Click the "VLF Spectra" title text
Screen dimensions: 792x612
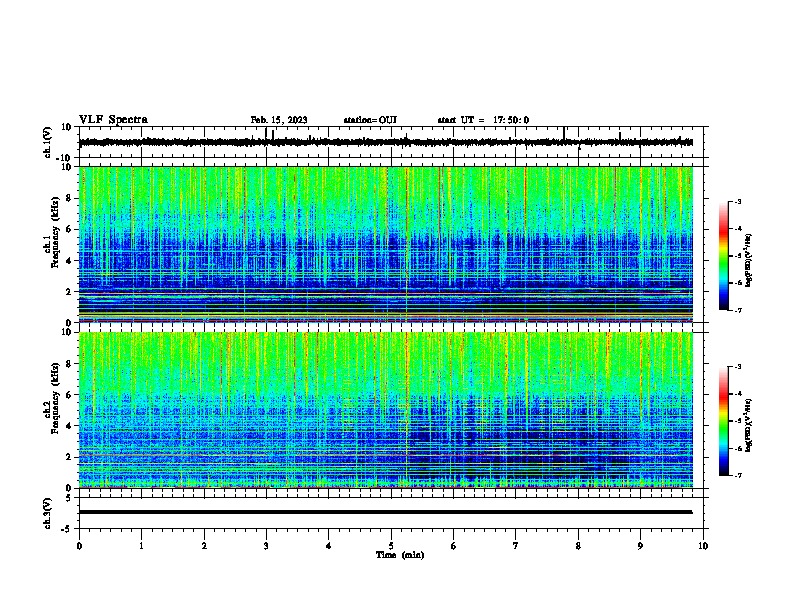[x=113, y=120]
